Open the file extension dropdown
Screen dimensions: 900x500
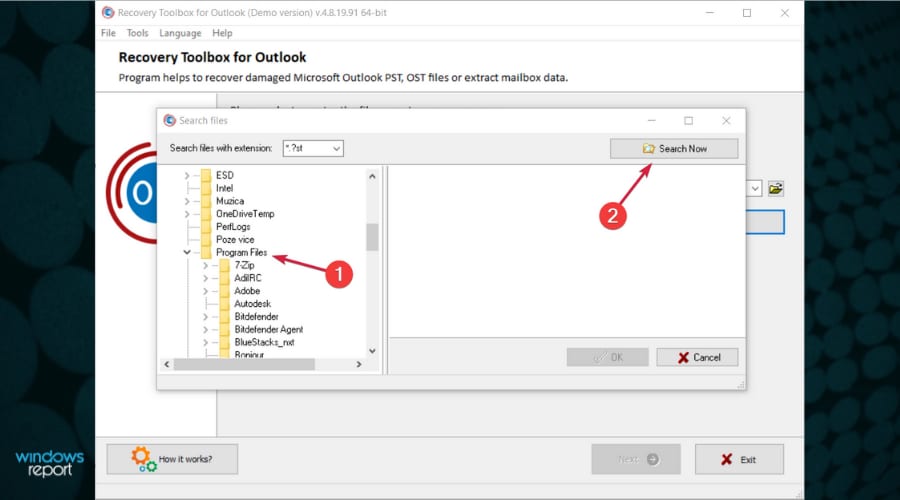click(336, 148)
